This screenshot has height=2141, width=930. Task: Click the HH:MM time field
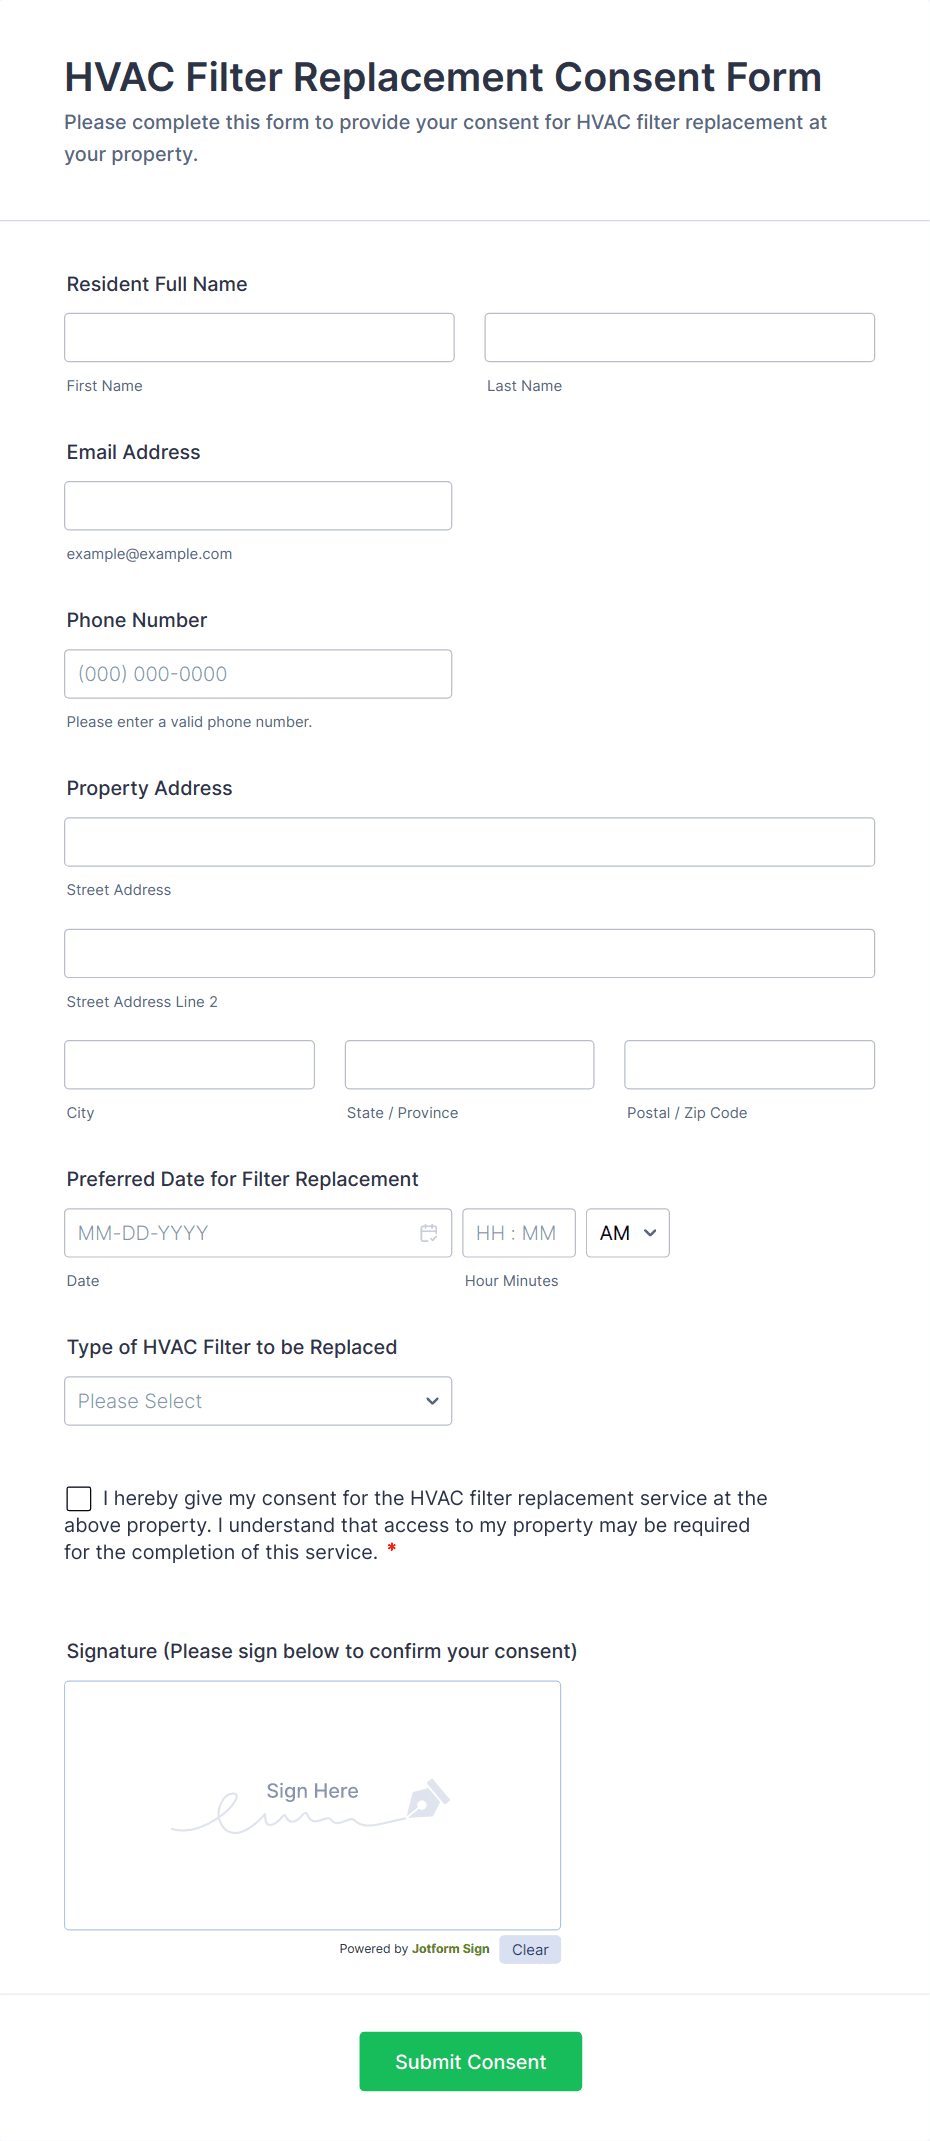pyautogui.click(x=519, y=1233)
